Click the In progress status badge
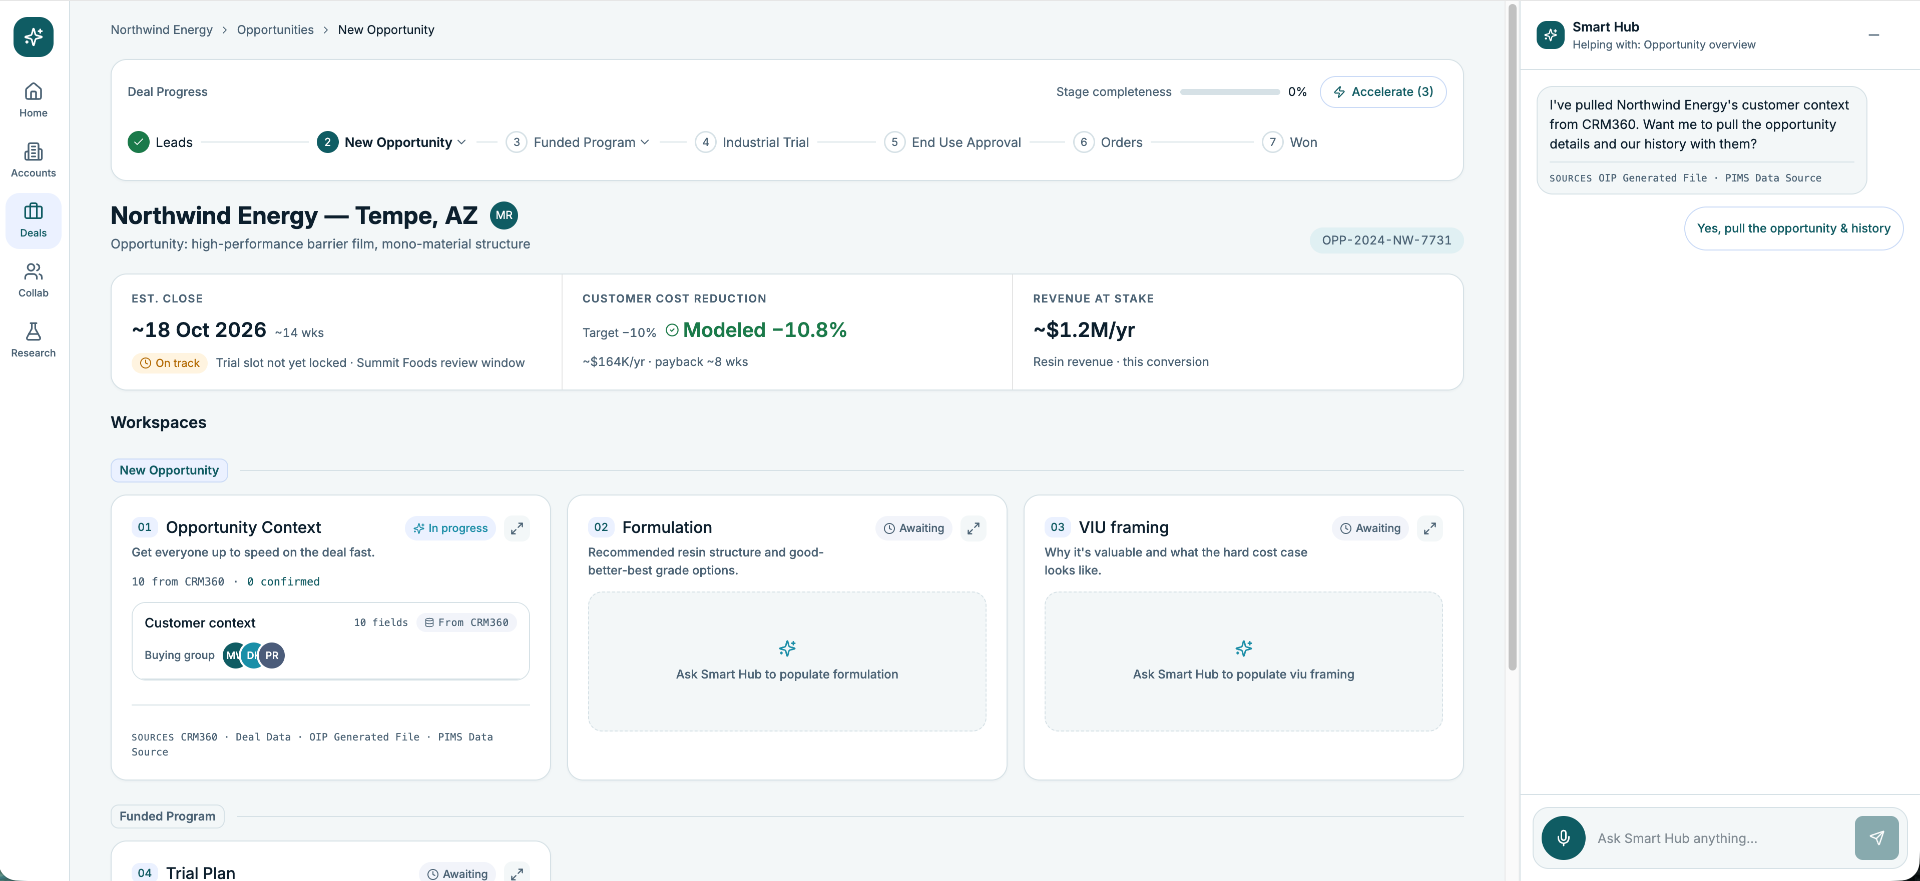 click(x=451, y=528)
